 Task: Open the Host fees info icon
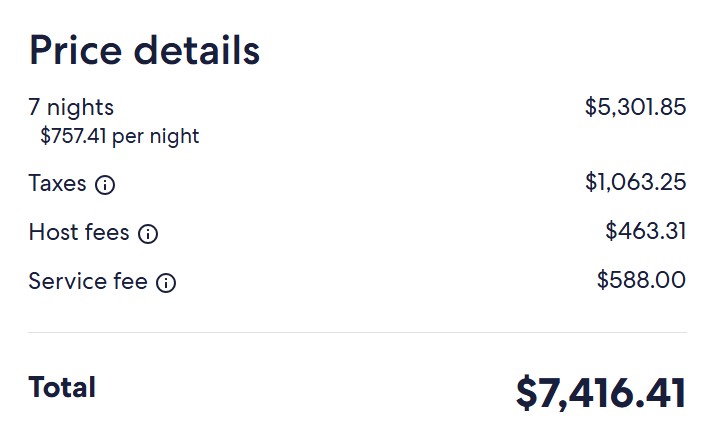[x=148, y=234]
